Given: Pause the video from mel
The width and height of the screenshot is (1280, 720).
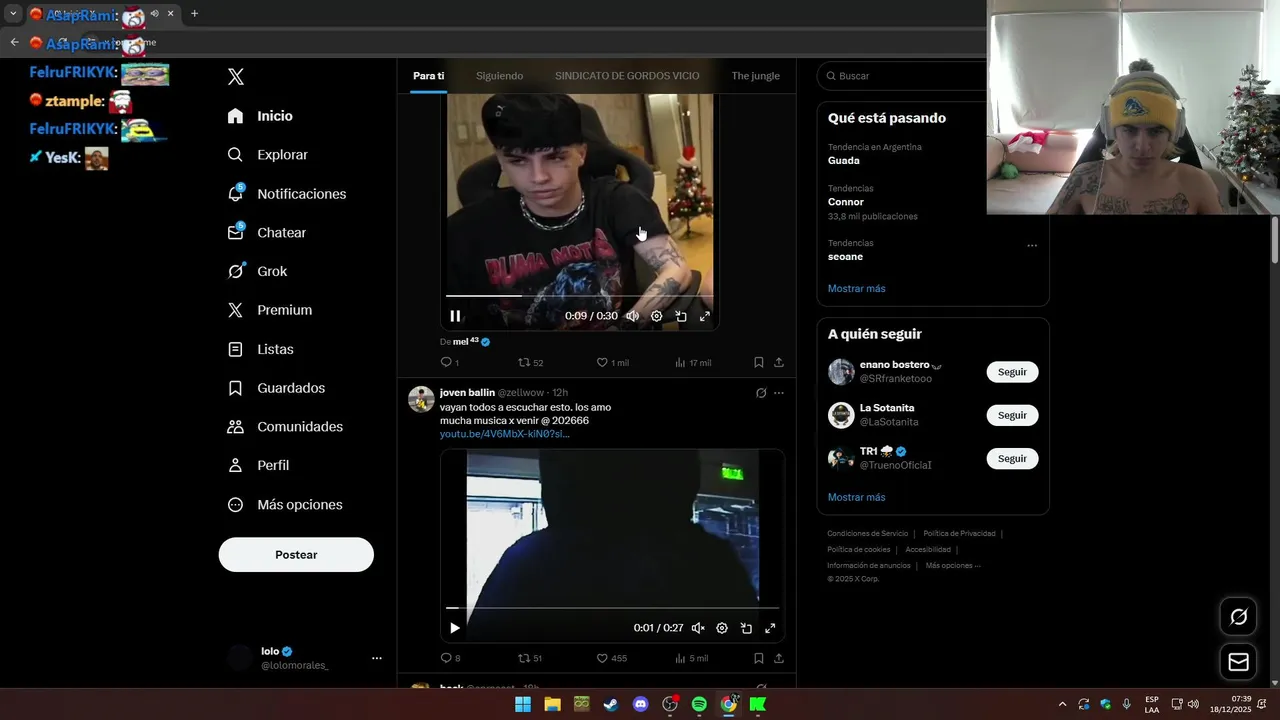Looking at the screenshot, I should click(x=455, y=316).
